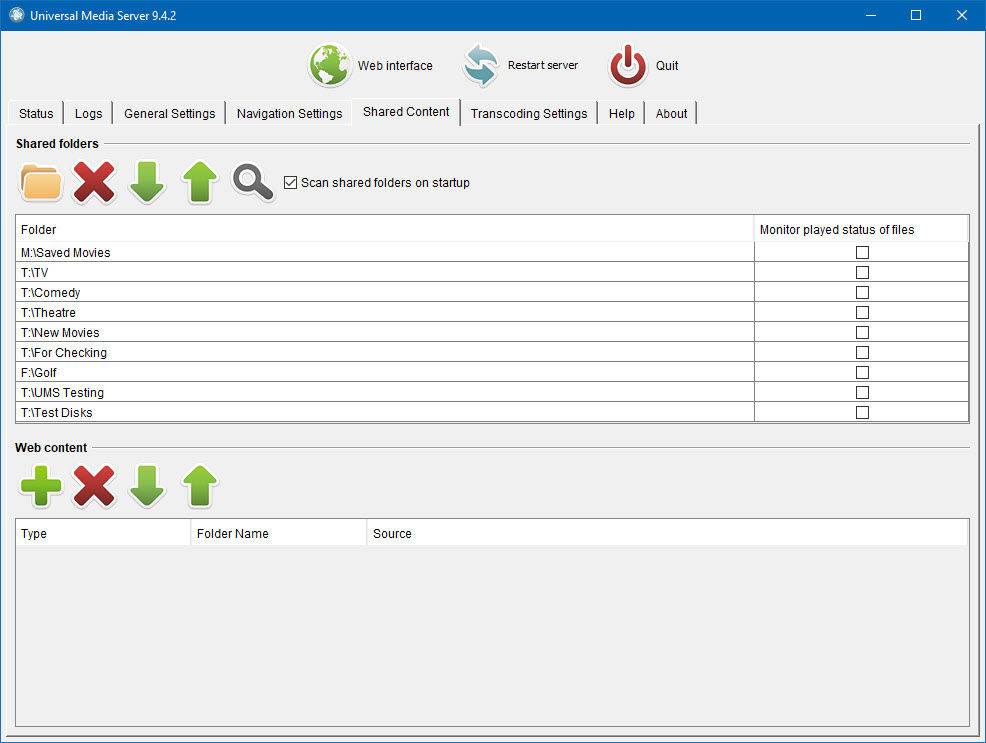Move shared folder down with green arrow
The width and height of the screenshot is (986, 743).
pos(147,182)
